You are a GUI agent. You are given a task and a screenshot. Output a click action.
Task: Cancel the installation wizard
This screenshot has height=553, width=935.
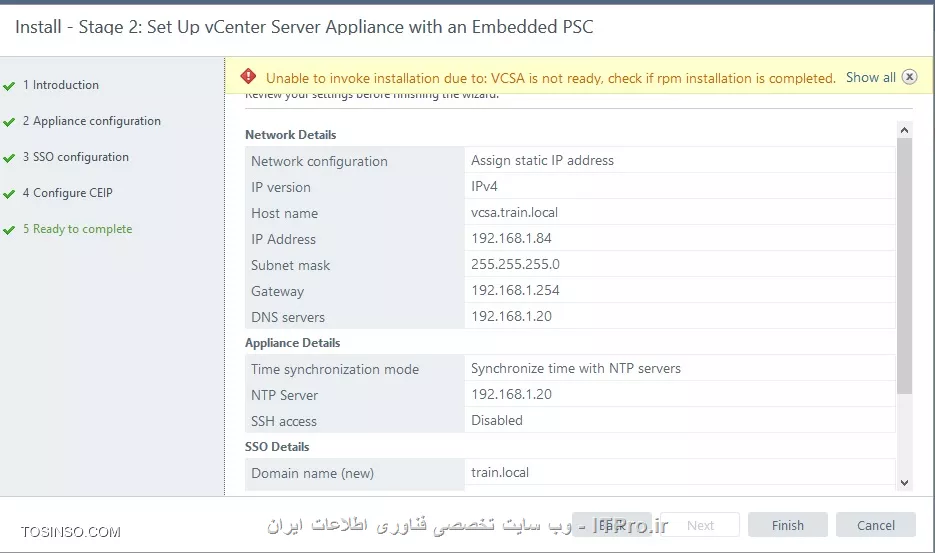point(875,525)
